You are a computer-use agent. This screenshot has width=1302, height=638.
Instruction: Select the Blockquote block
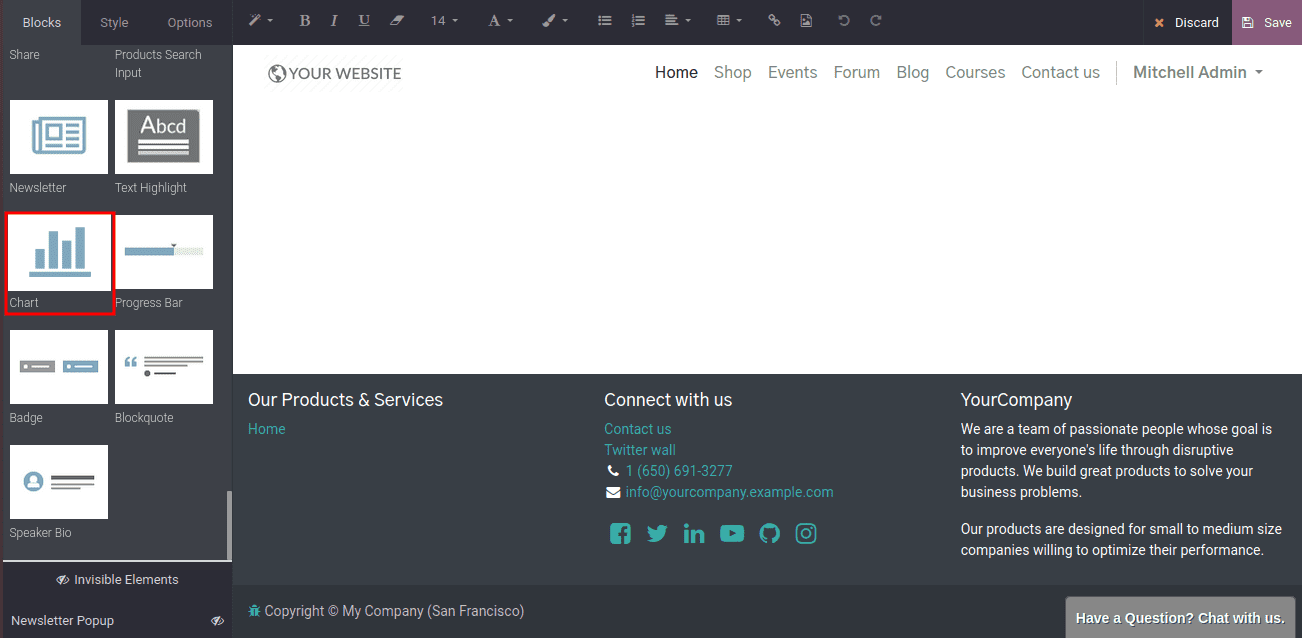click(164, 367)
